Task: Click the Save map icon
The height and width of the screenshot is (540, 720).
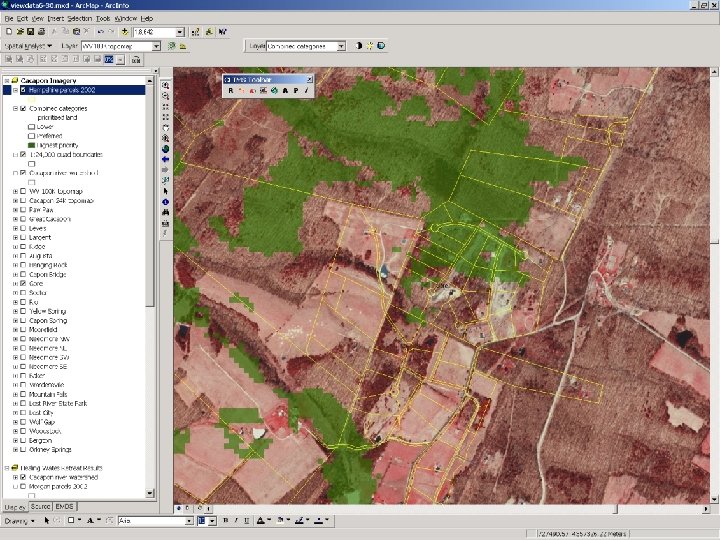Action: pyautogui.click(x=32, y=32)
